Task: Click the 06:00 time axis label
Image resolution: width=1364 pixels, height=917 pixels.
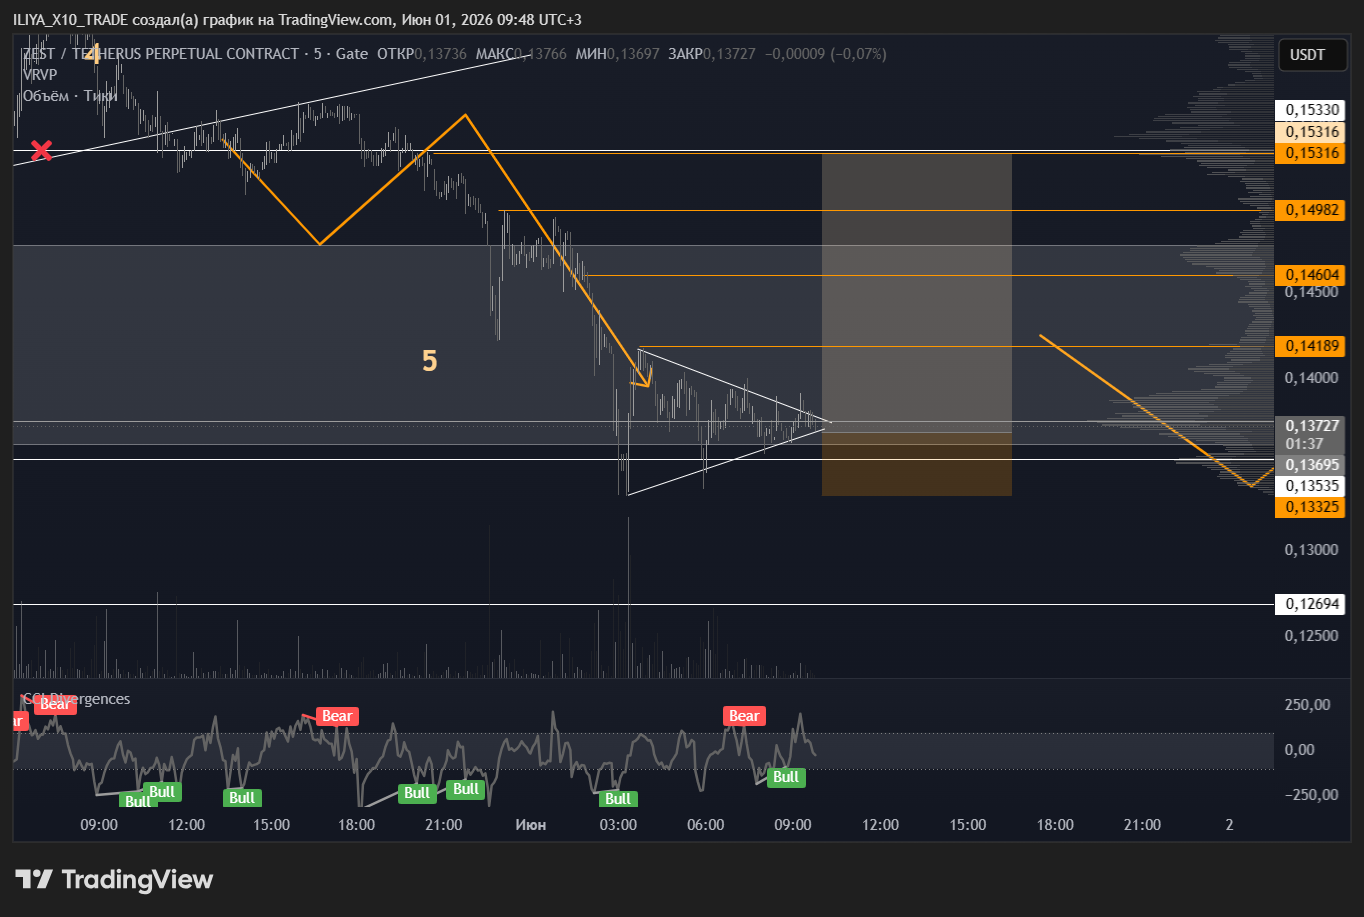Action: (706, 825)
